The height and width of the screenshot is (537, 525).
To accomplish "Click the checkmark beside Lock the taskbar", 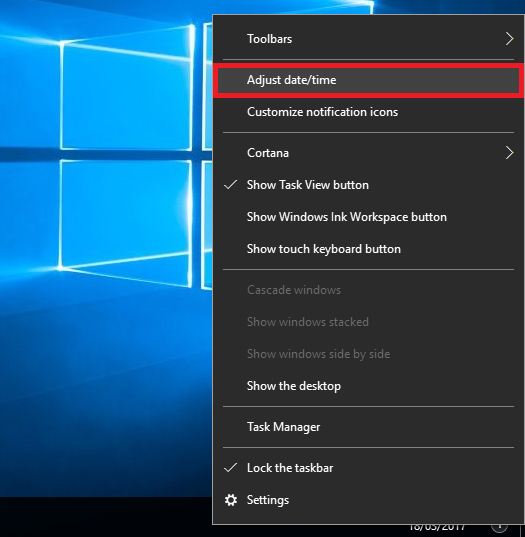I will (x=230, y=468).
